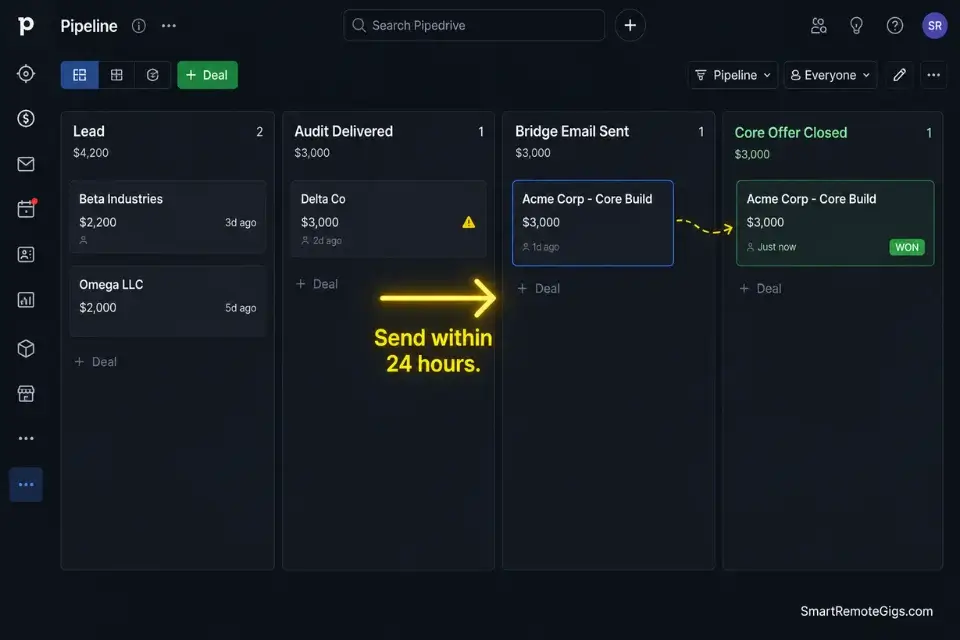Image resolution: width=960 pixels, height=640 pixels.
Task: Click Core Offer Closed stage header
Action: 790,132
